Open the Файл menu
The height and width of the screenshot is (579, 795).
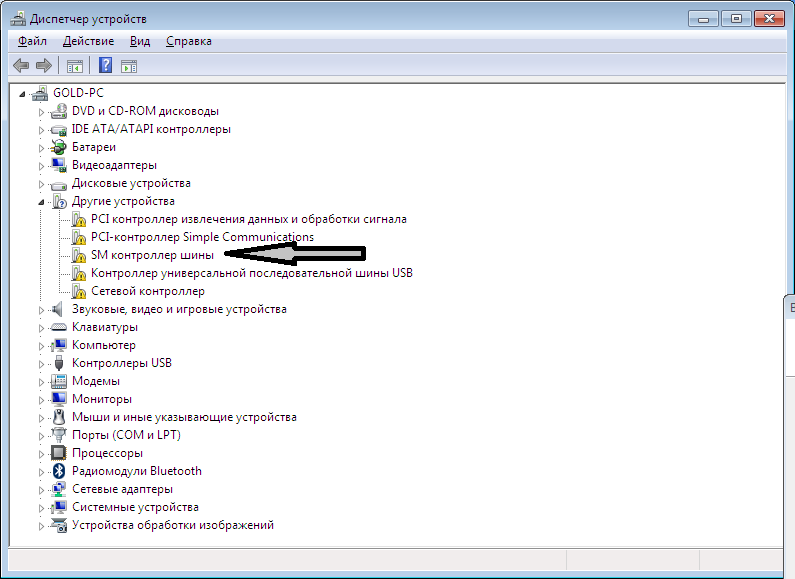(x=32, y=41)
